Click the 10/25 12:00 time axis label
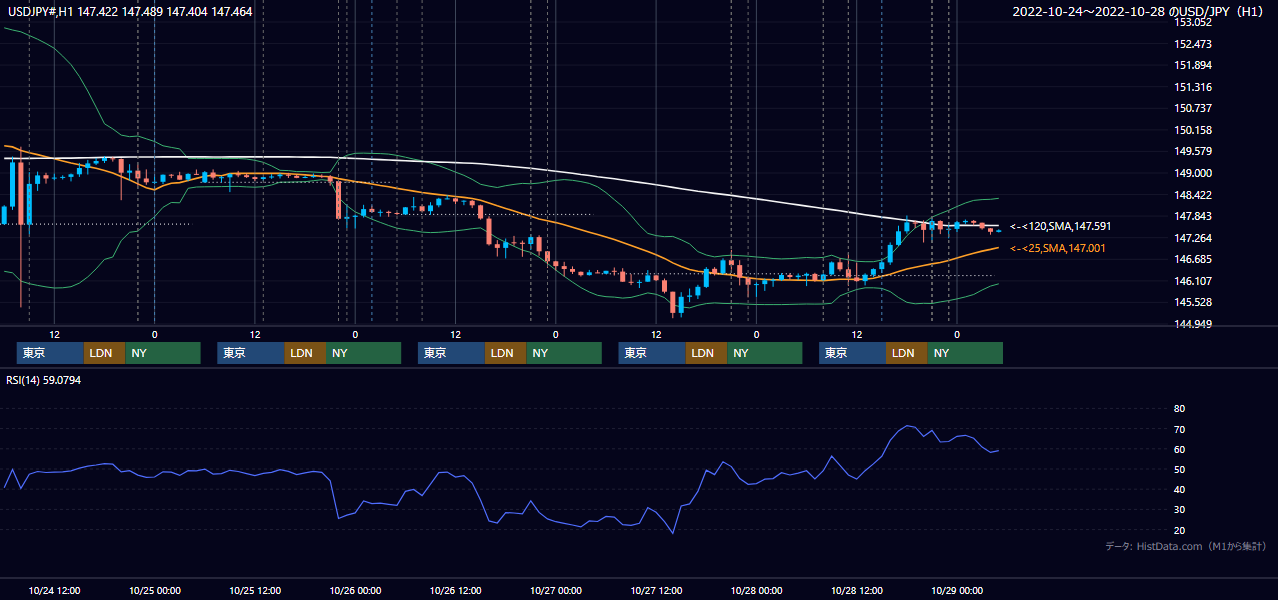1278x600 pixels. tap(255, 590)
